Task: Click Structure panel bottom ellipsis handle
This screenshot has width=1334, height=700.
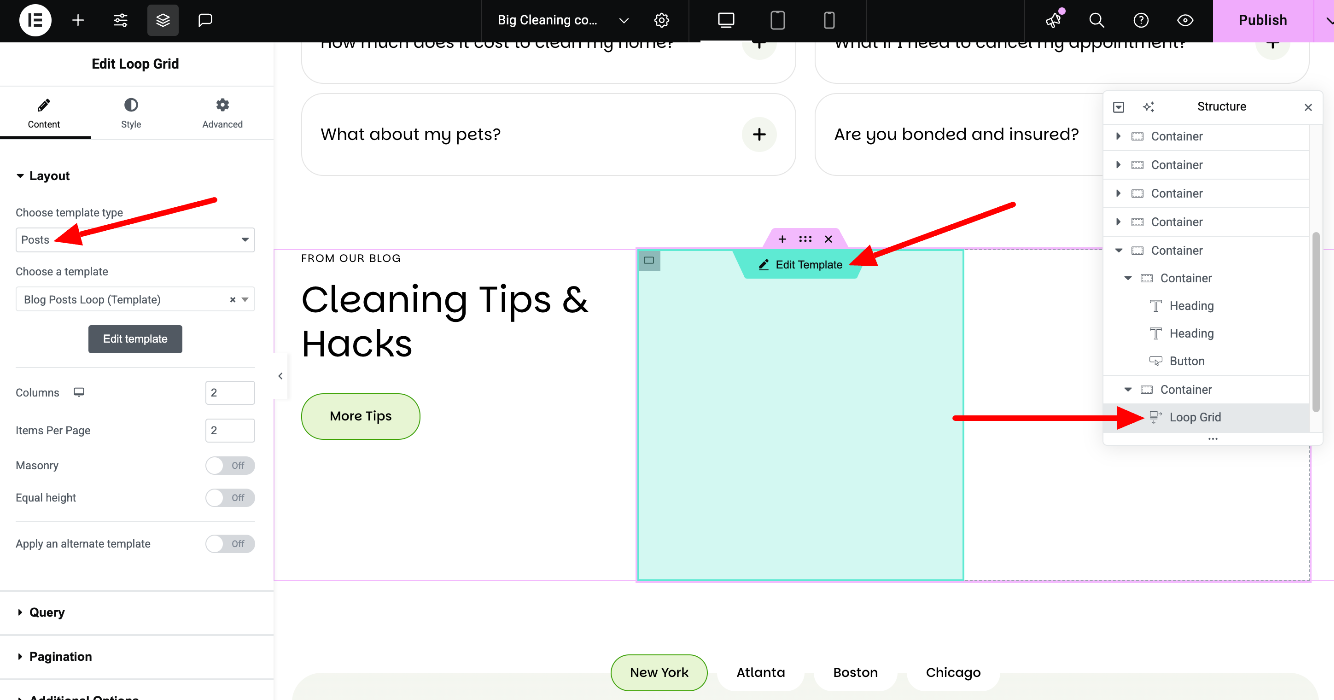Action: pyautogui.click(x=1213, y=439)
